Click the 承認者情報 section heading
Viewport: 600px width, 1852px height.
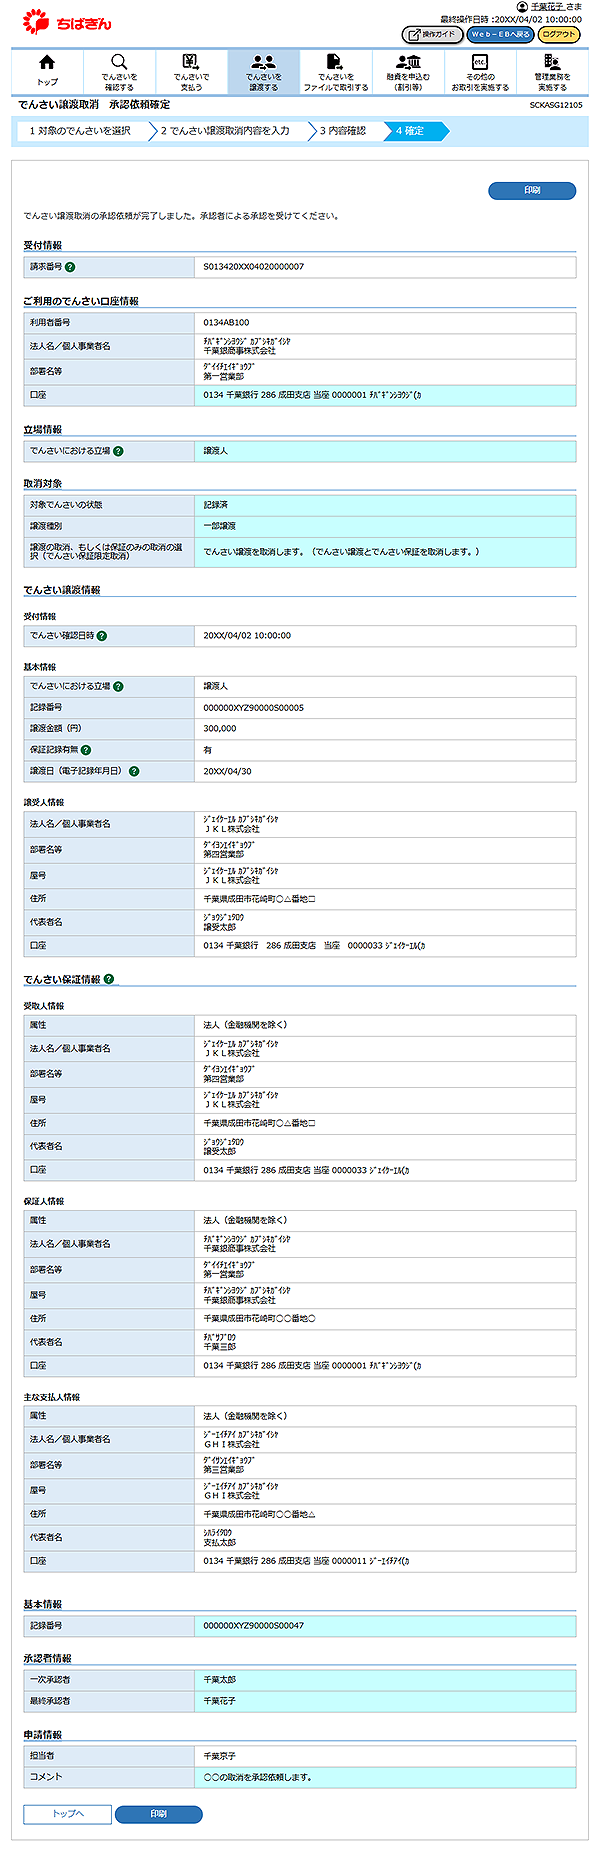(x=48, y=1658)
